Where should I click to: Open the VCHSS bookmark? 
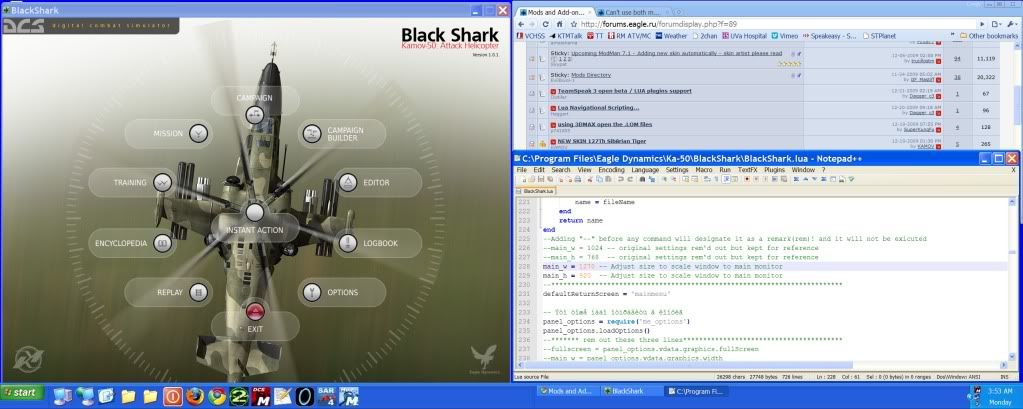point(530,36)
